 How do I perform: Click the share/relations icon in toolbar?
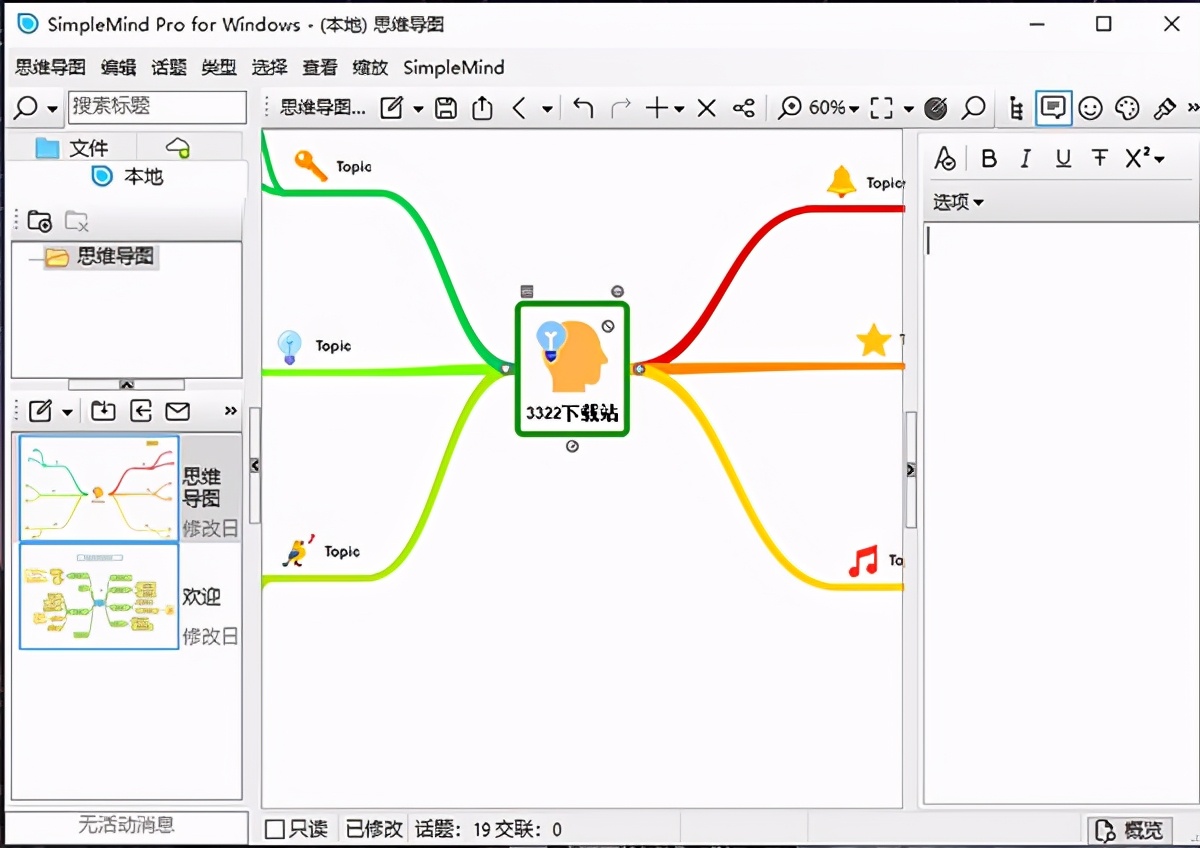pyautogui.click(x=743, y=107)
